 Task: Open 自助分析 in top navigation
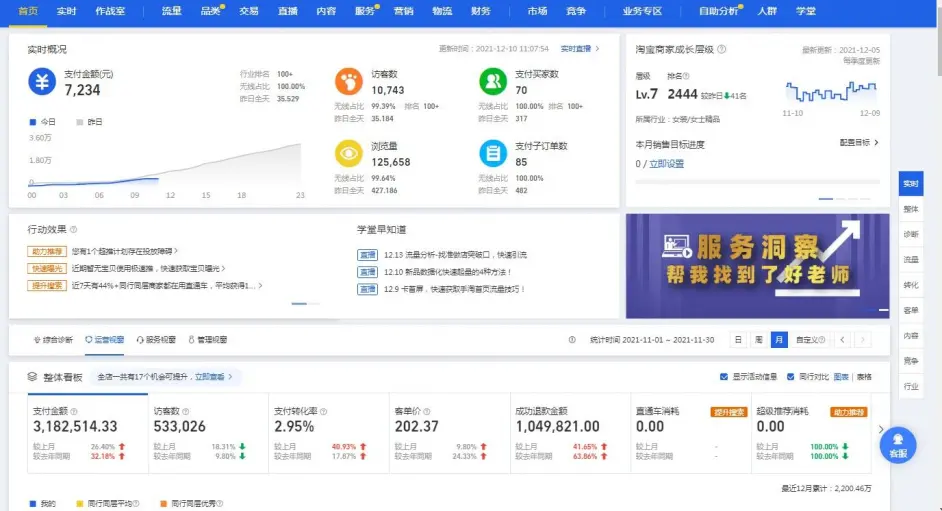718,11
